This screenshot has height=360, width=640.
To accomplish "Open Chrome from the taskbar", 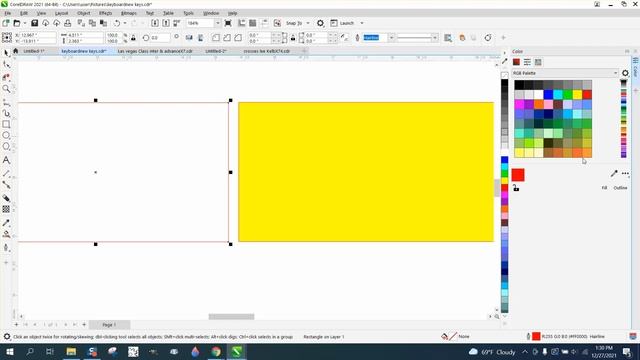I will tap(216, 352).
